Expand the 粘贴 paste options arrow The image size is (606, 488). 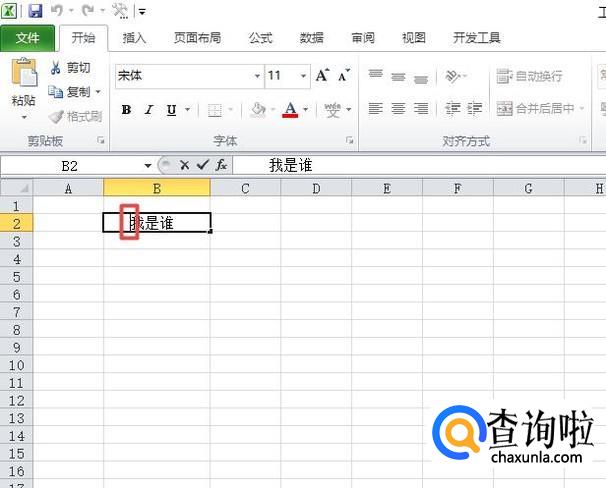pos(24,117)
